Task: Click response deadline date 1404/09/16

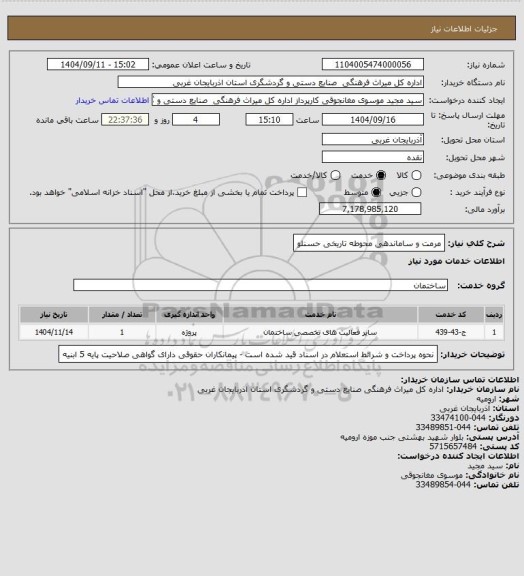Action: click(x=373, y=120)
